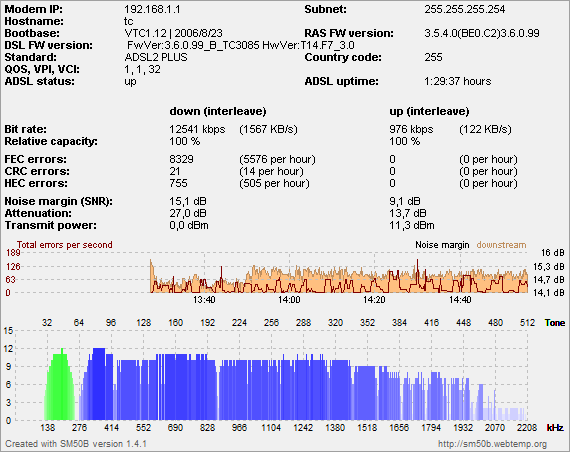Click the 2208 kHz frequency label

(x=526, y=428)
